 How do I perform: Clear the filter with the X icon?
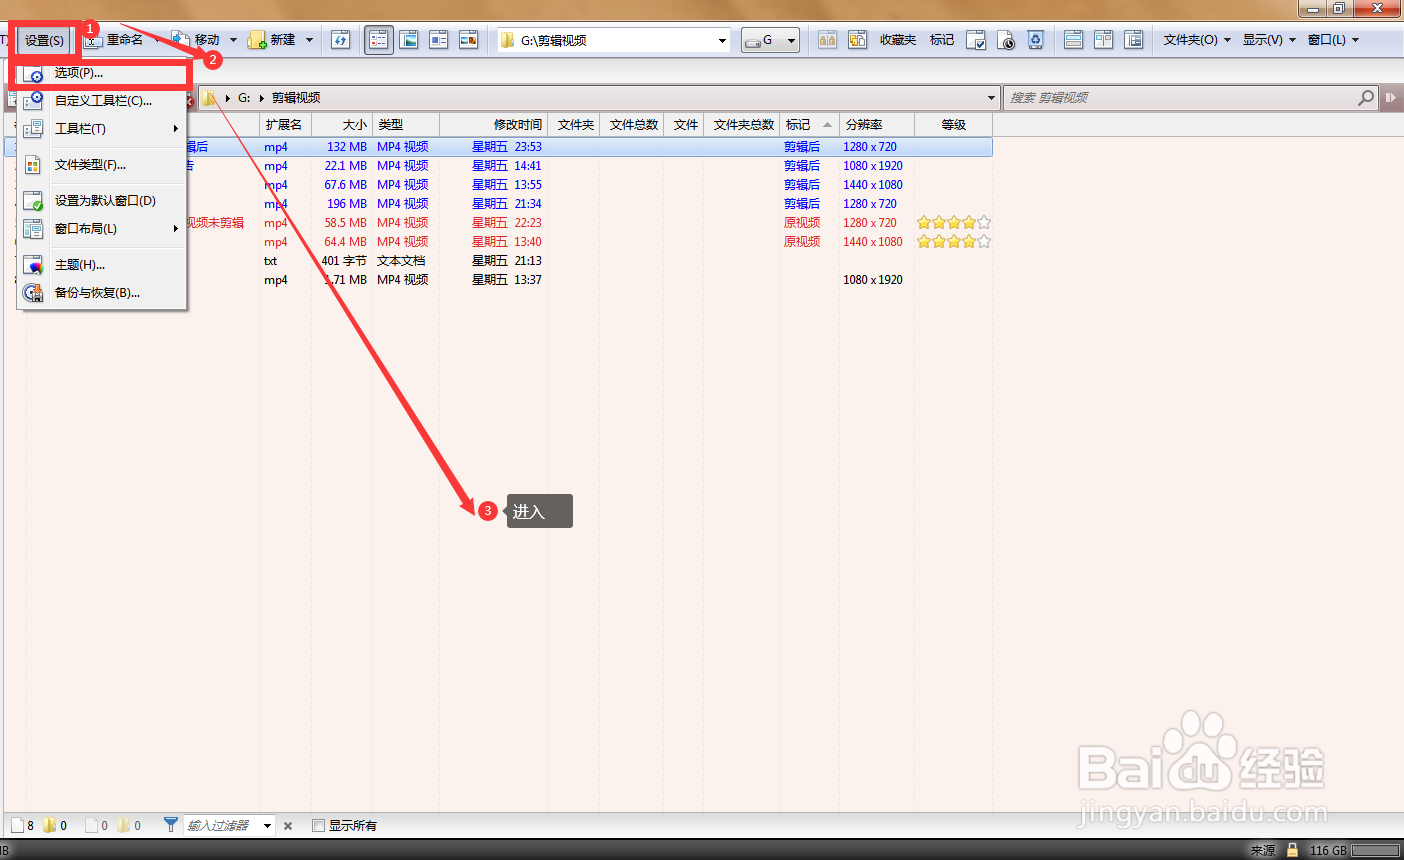click(288, 826)
